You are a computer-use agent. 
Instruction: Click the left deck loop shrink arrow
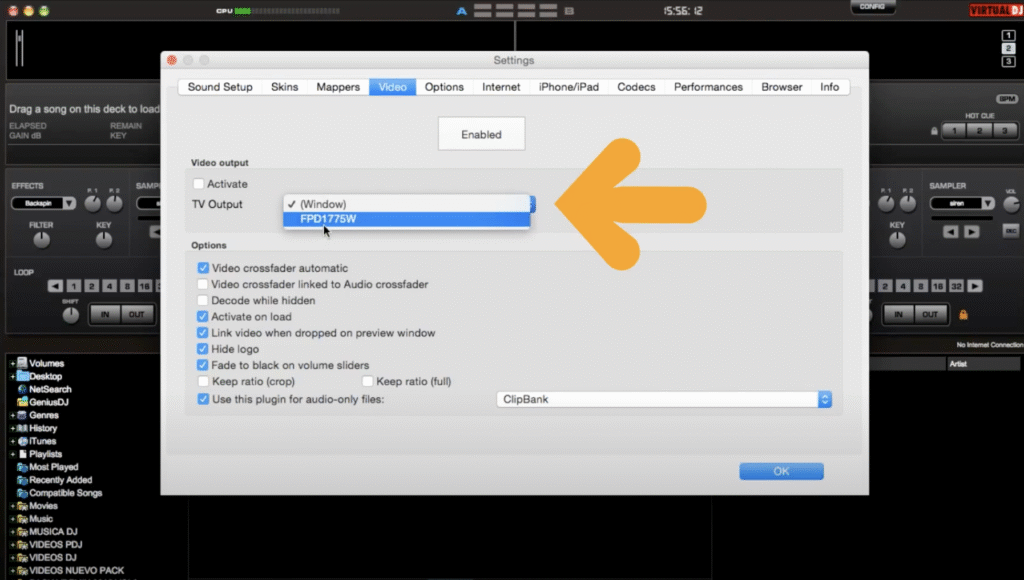pyautogui.click(x=56, y=286)
